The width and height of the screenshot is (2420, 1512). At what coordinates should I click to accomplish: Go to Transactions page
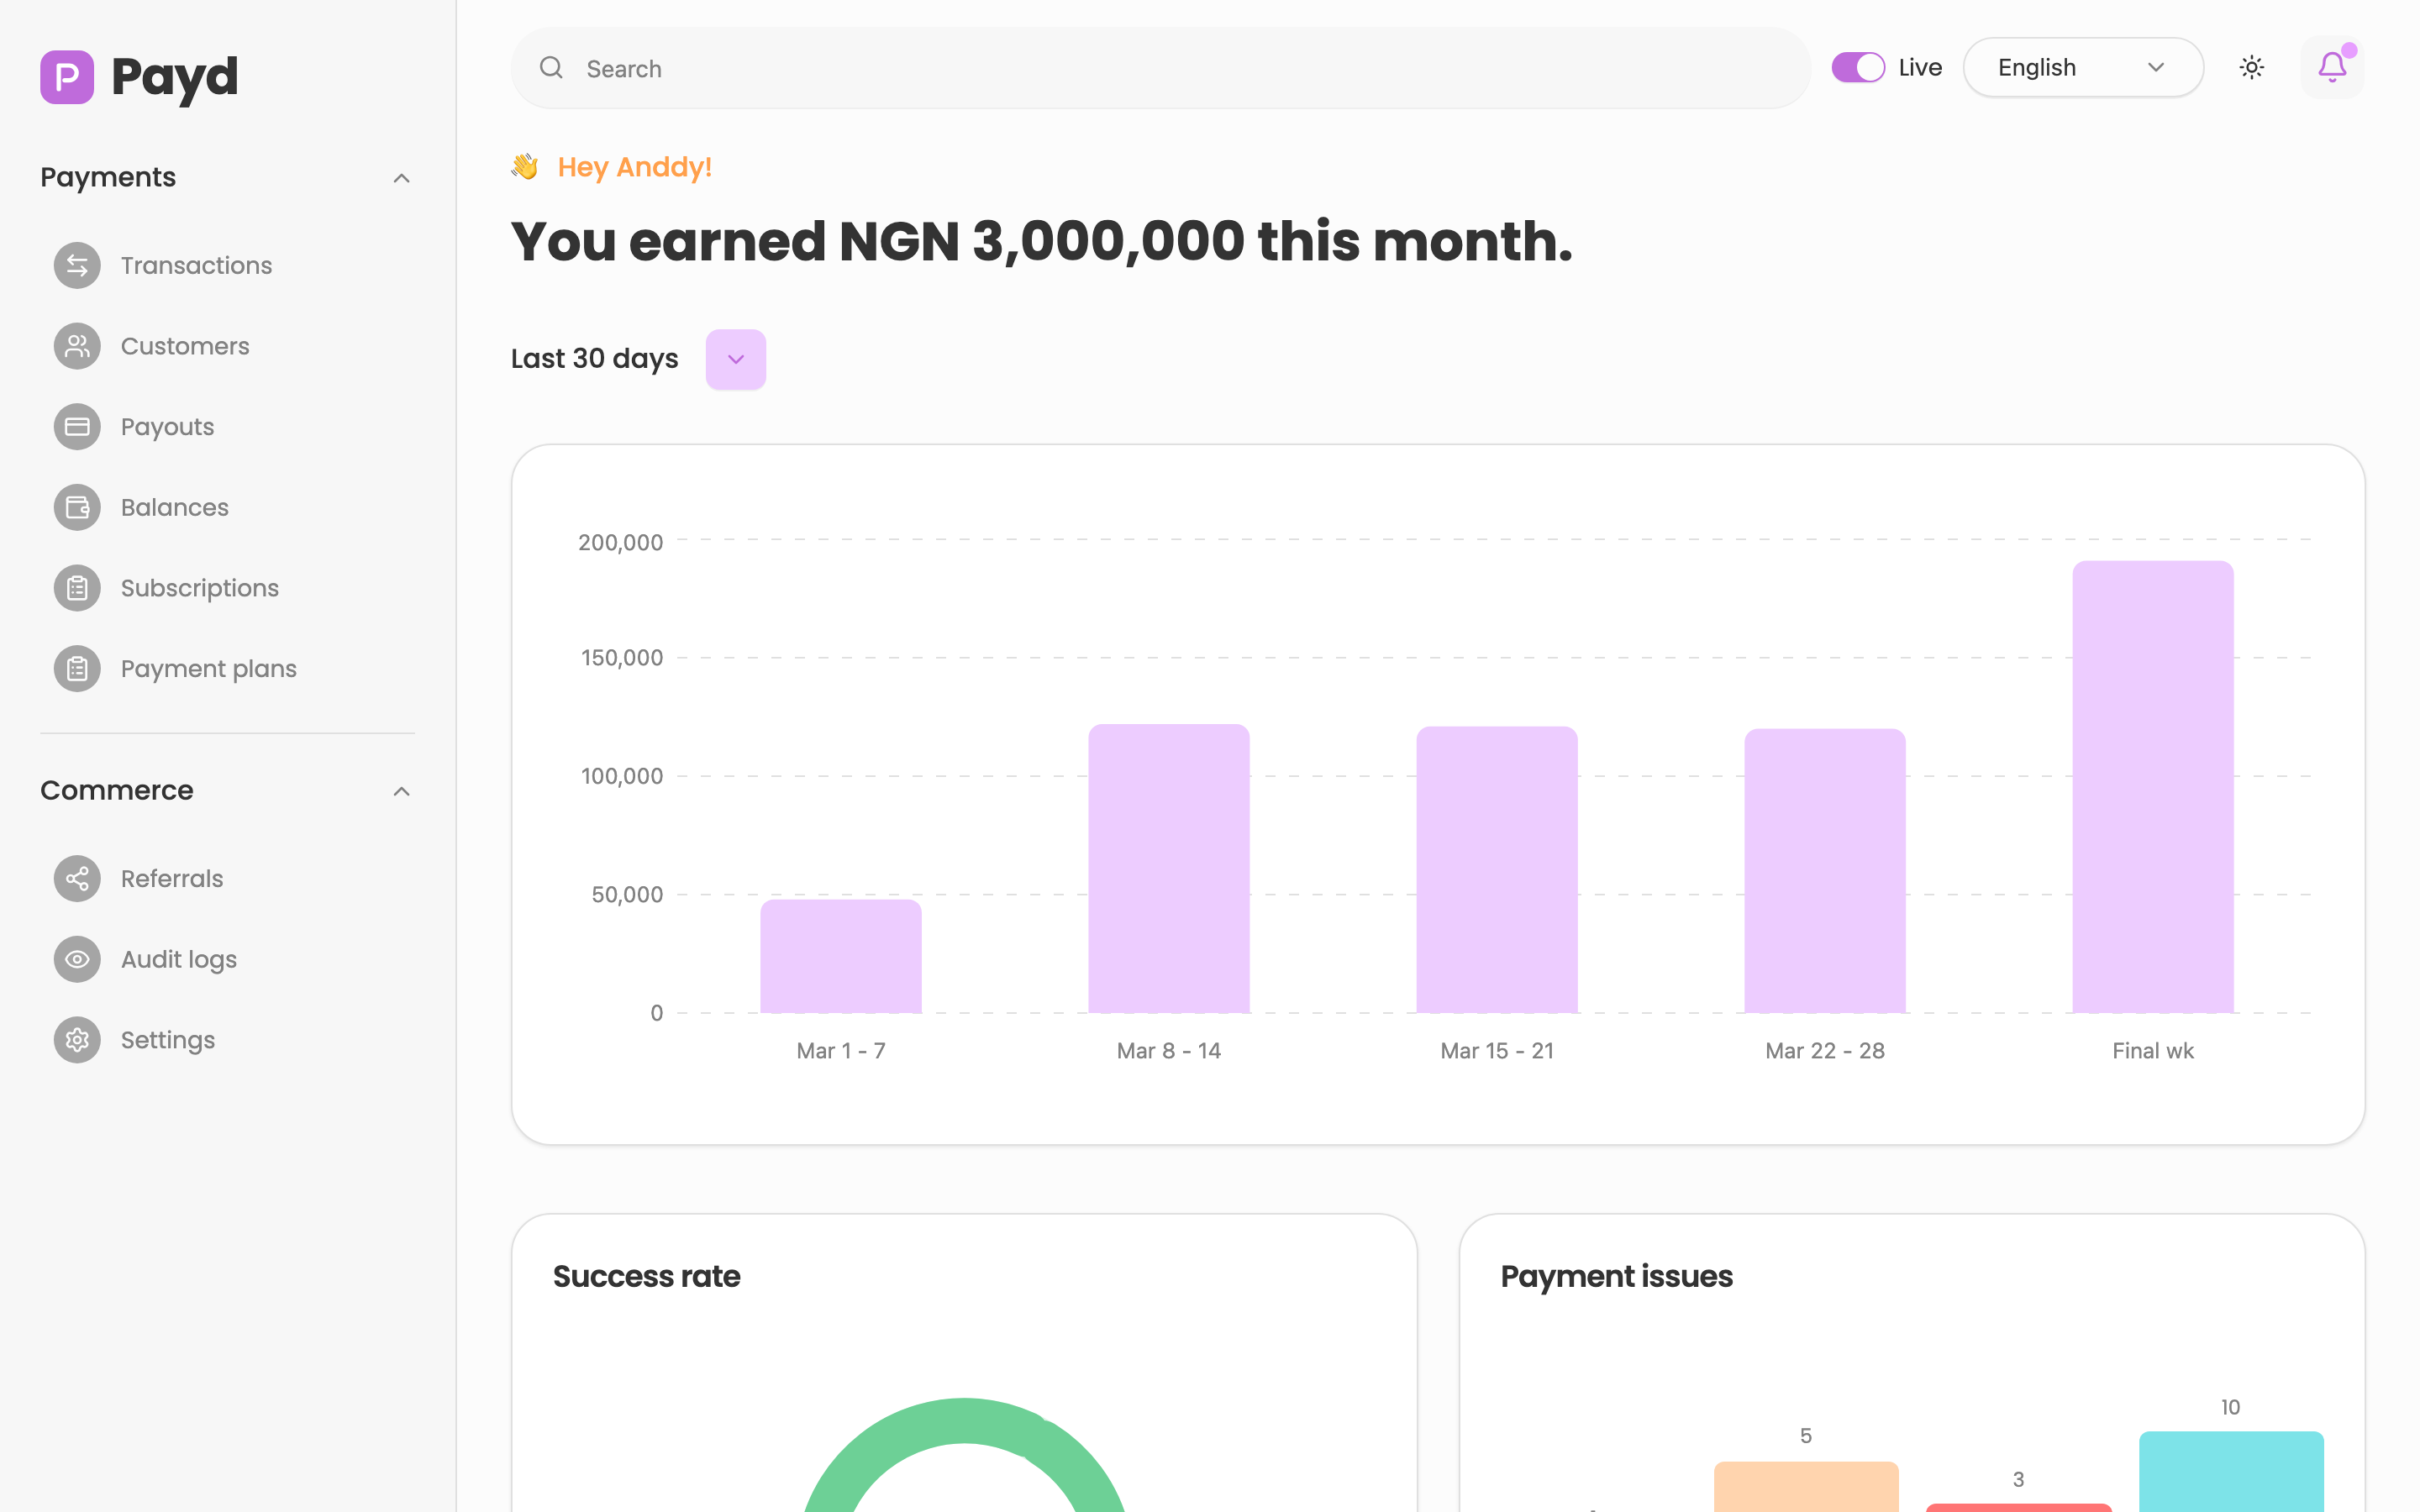click(x=196, y=265)
